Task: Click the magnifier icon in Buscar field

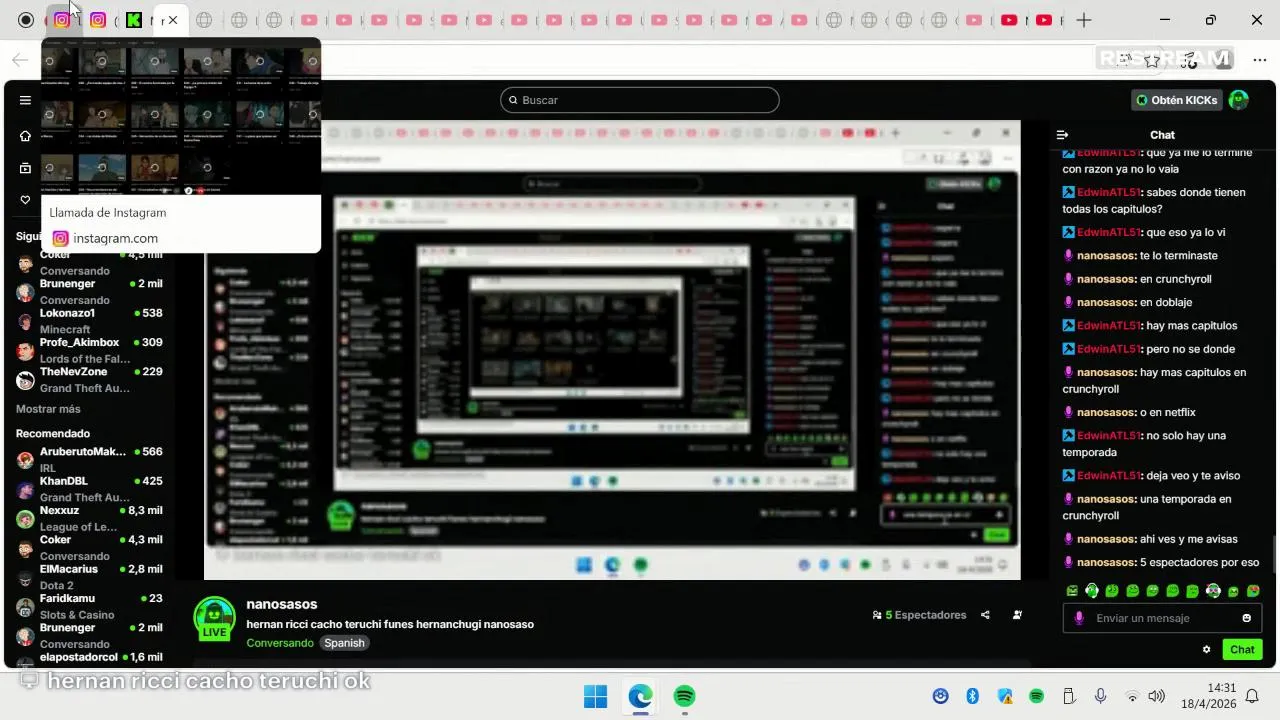Action: pos(513,100)
